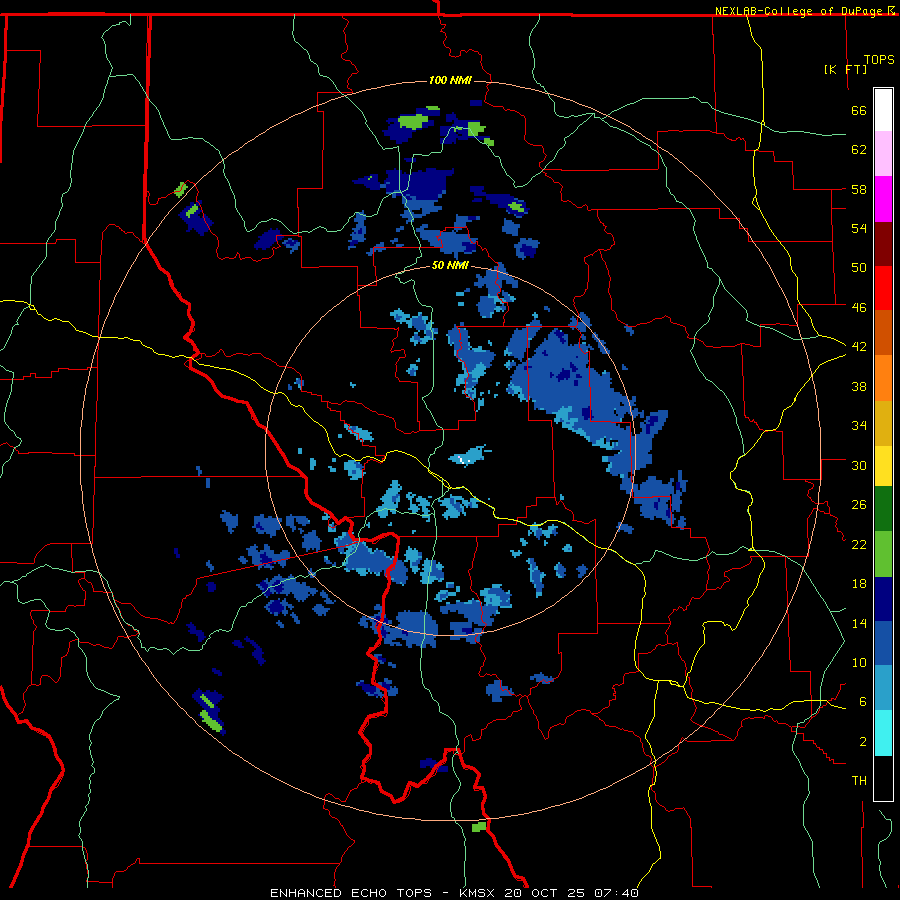
Task: Select the magenta swatch in the color scale
Action: point(883,199)
